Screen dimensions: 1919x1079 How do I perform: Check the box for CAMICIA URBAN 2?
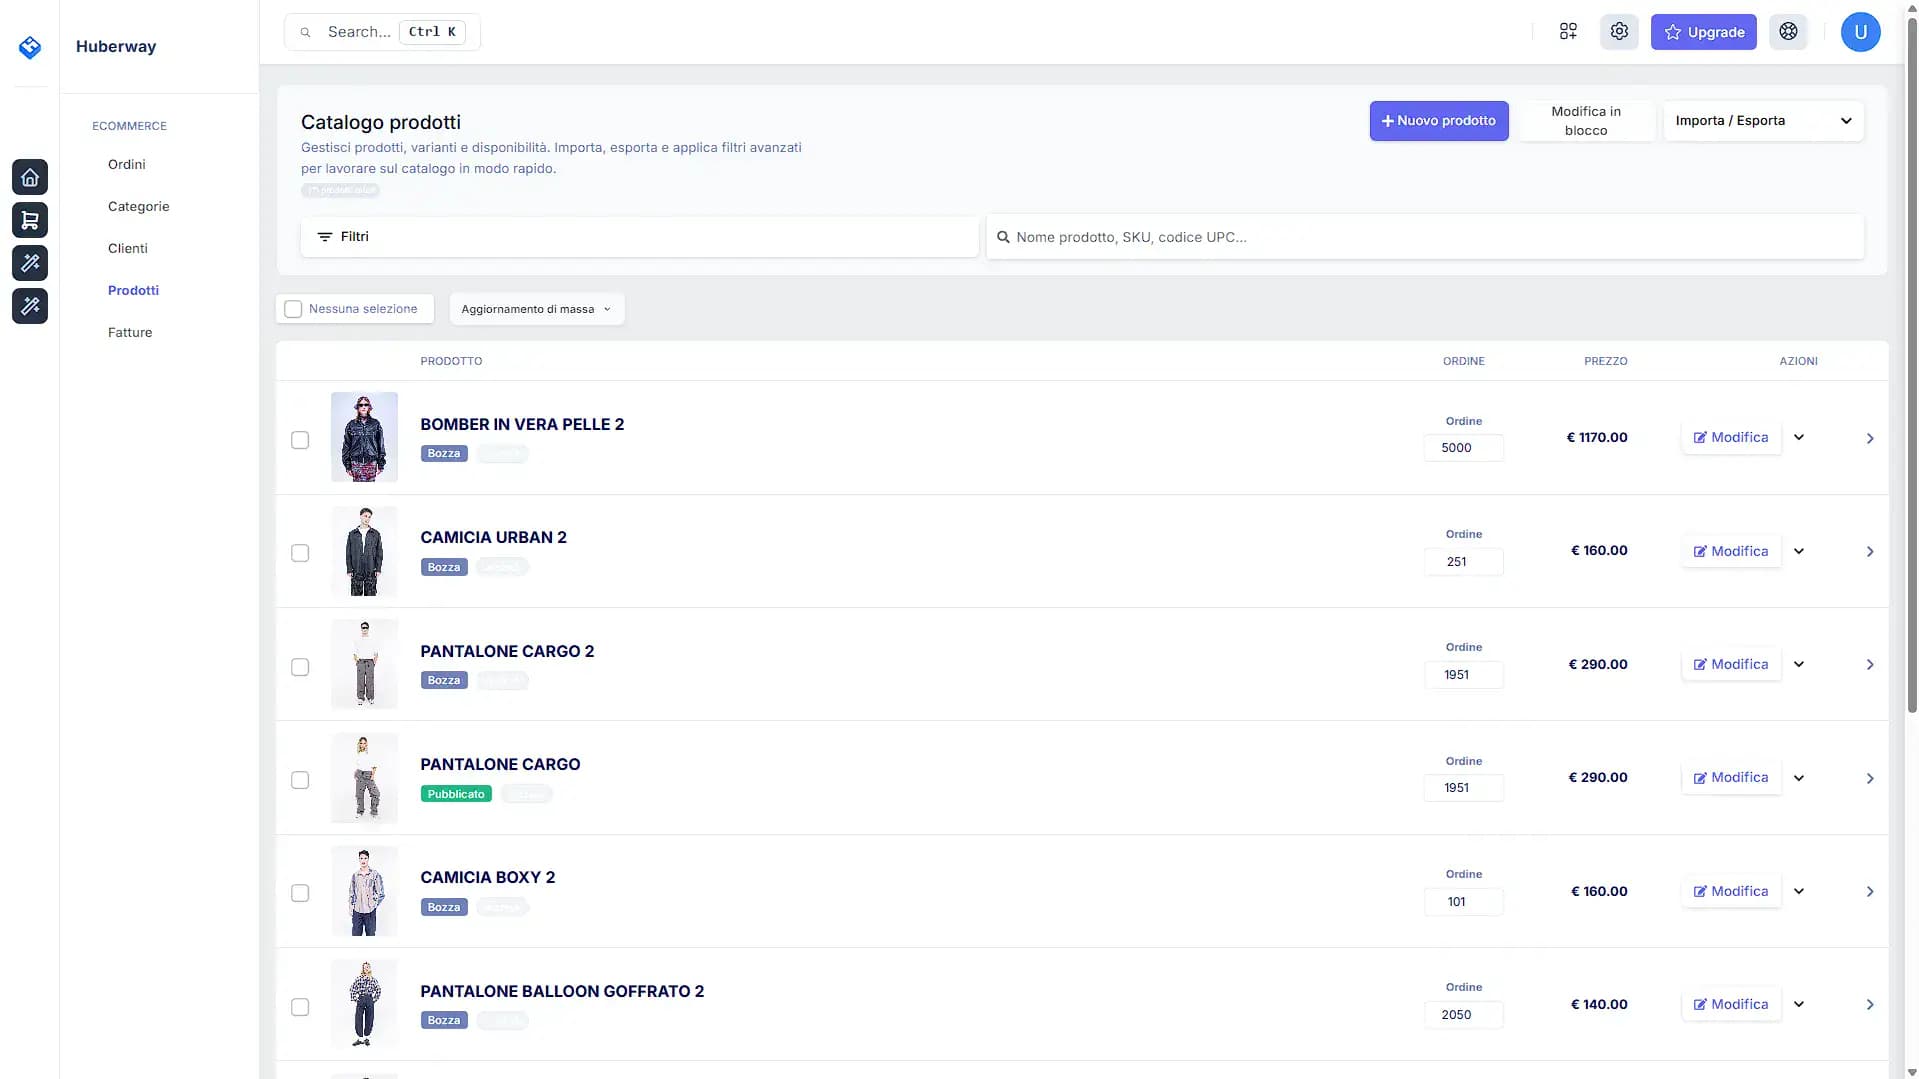pos(300,553)
